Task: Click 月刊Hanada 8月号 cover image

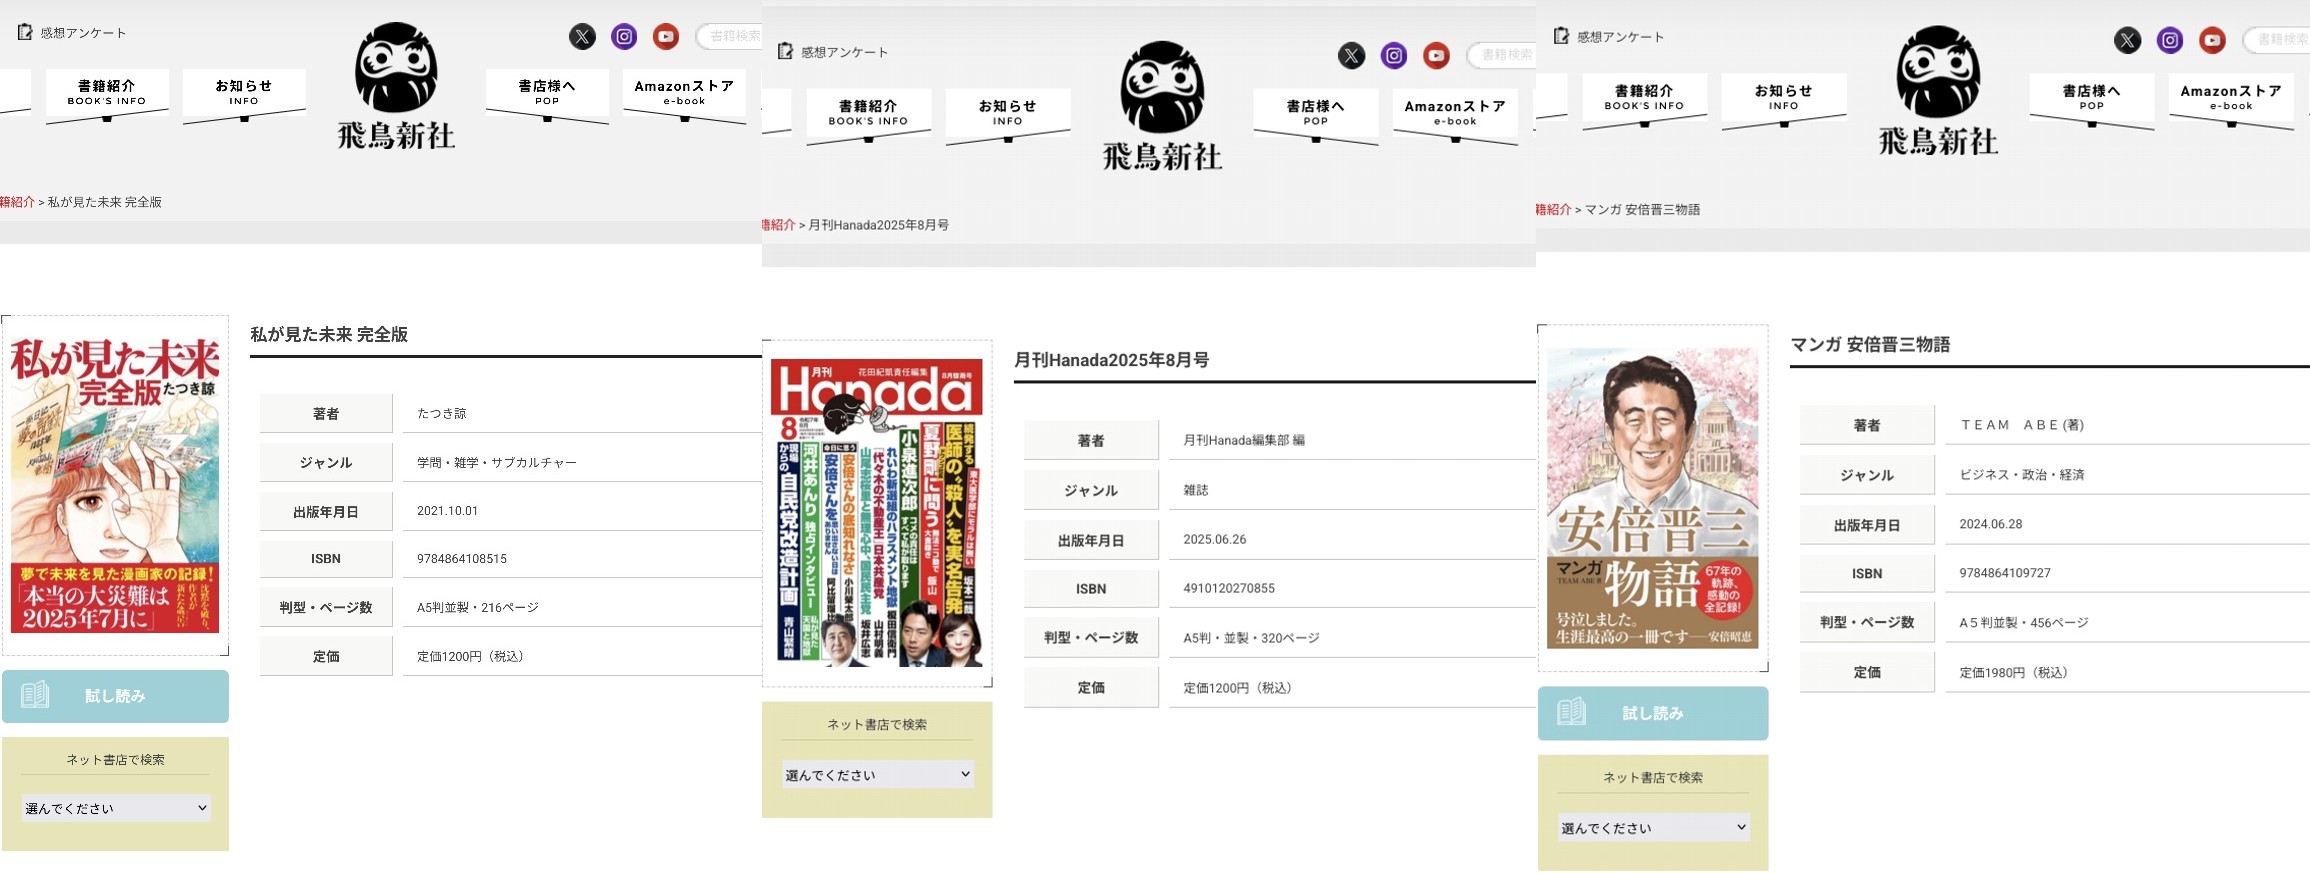Action: coord(877,513)
